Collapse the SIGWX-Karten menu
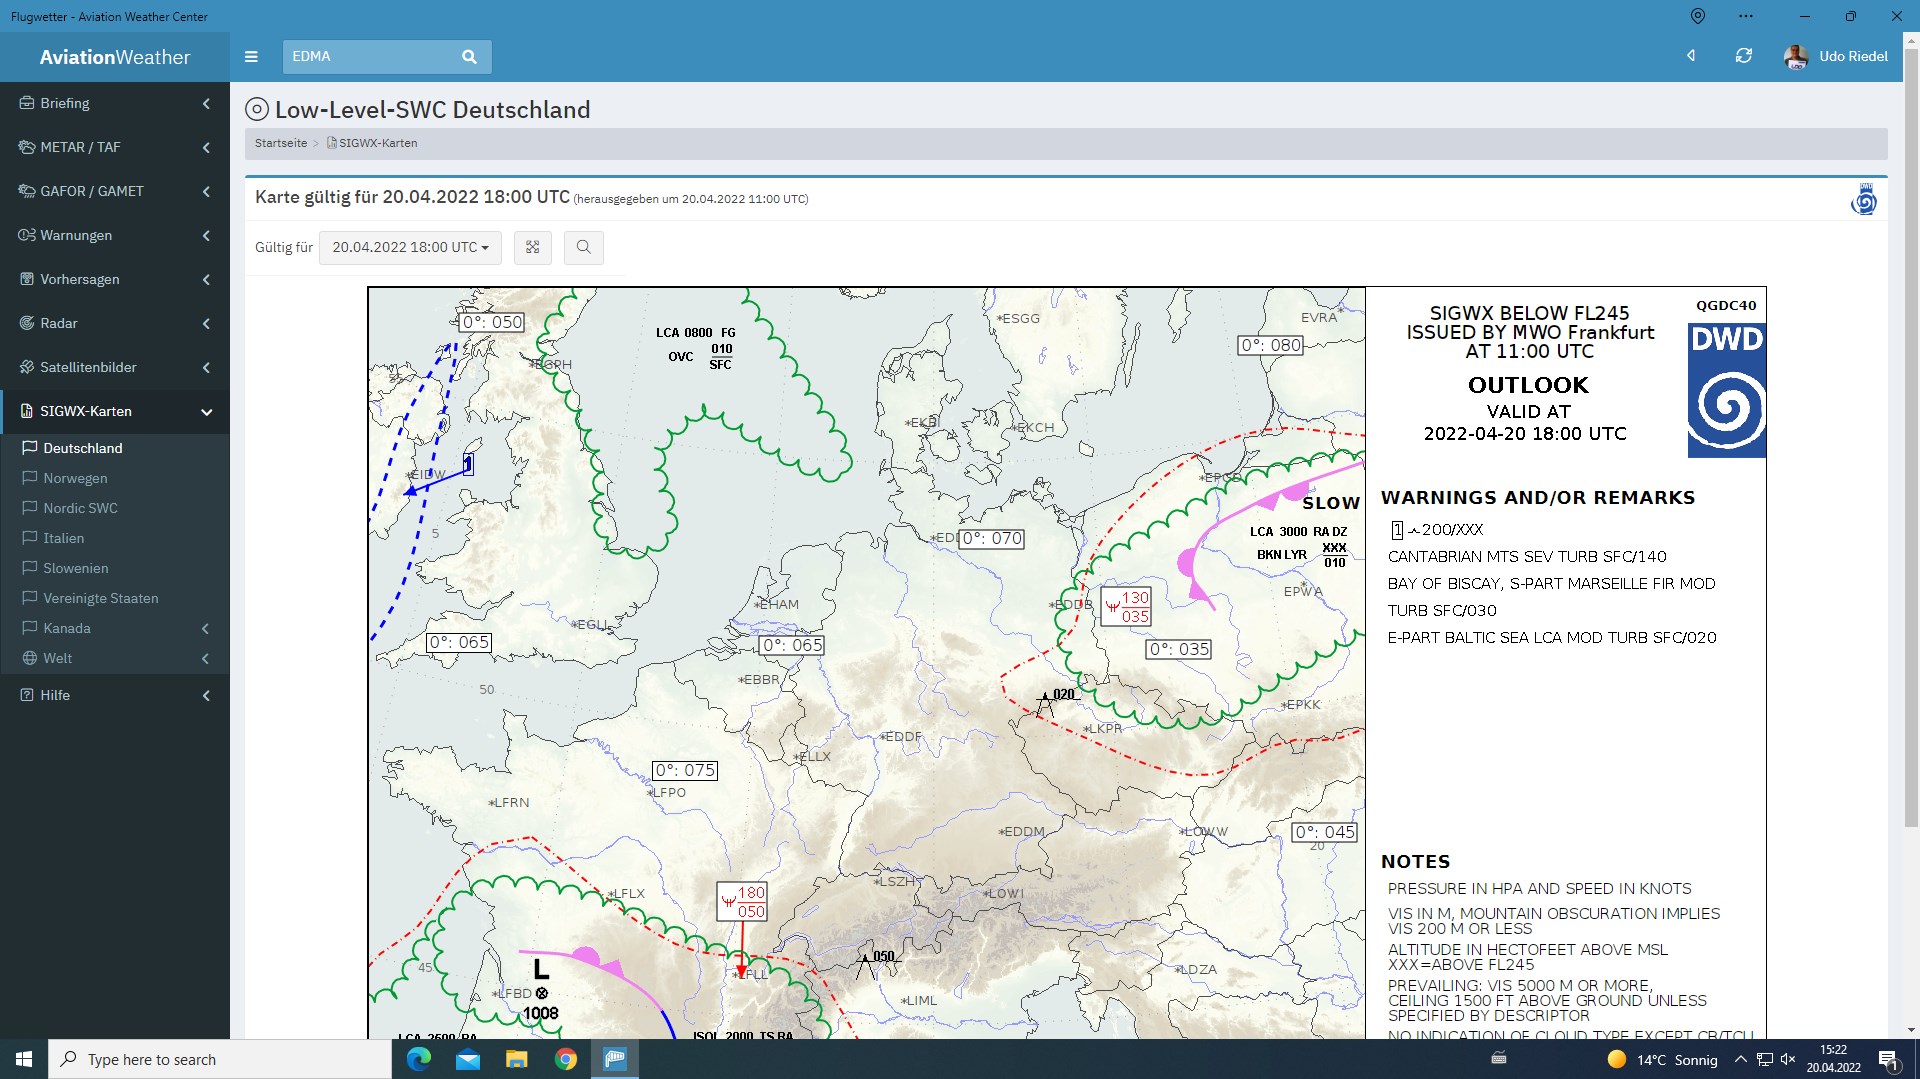Image resolution: width=1920 pixels, height=1079 pixels. point(115,411)
